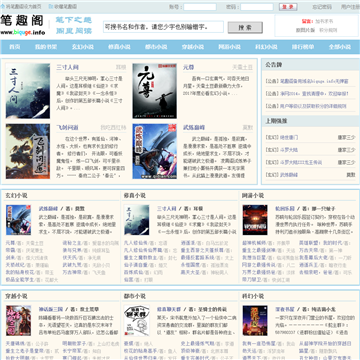Open the large 元尊 featured cover image
Viewport: 360px width, 360px height.
(155, 91)
